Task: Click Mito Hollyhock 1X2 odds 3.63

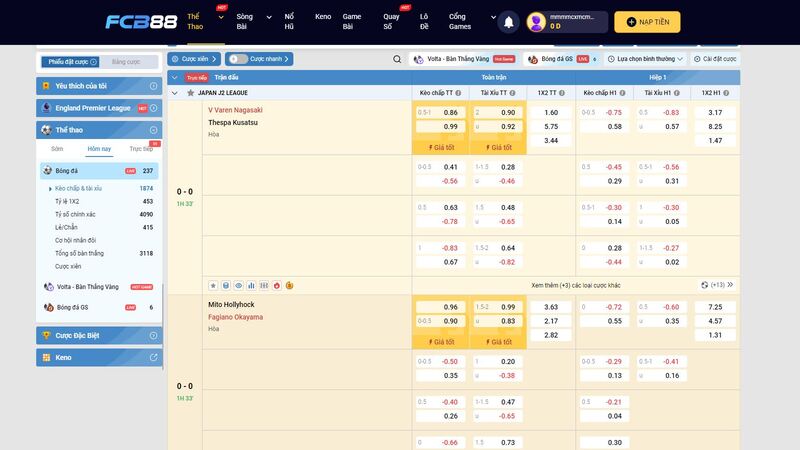Action: tap(551, 307)
